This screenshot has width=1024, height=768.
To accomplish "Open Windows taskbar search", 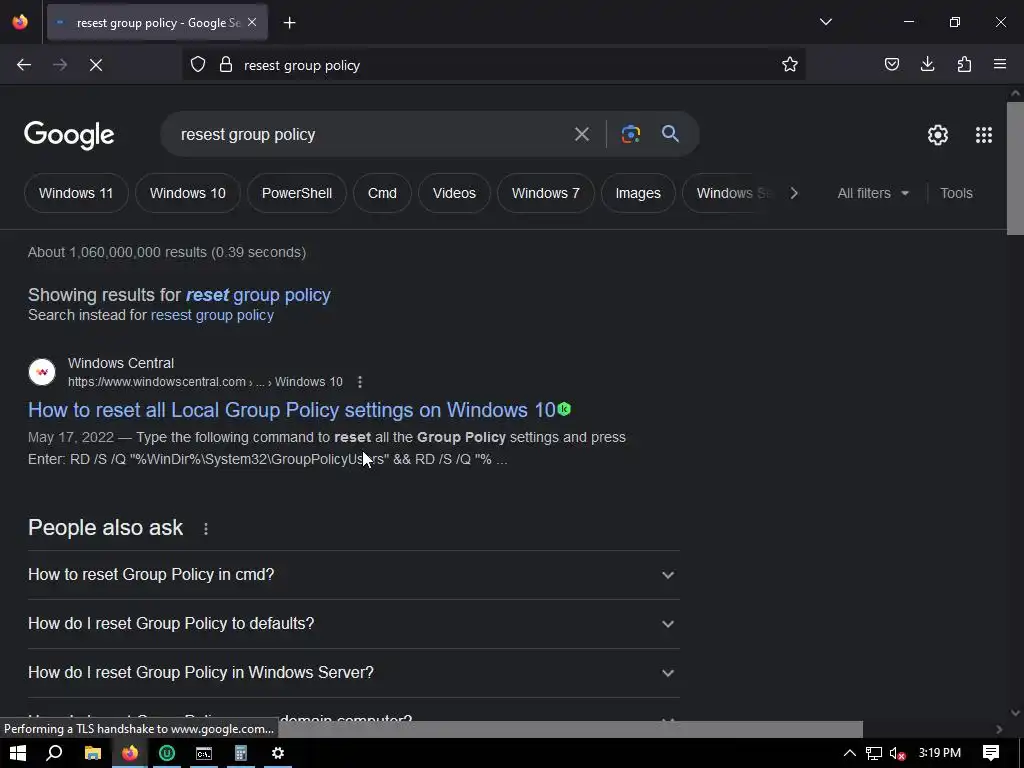I will pos(54,753).
